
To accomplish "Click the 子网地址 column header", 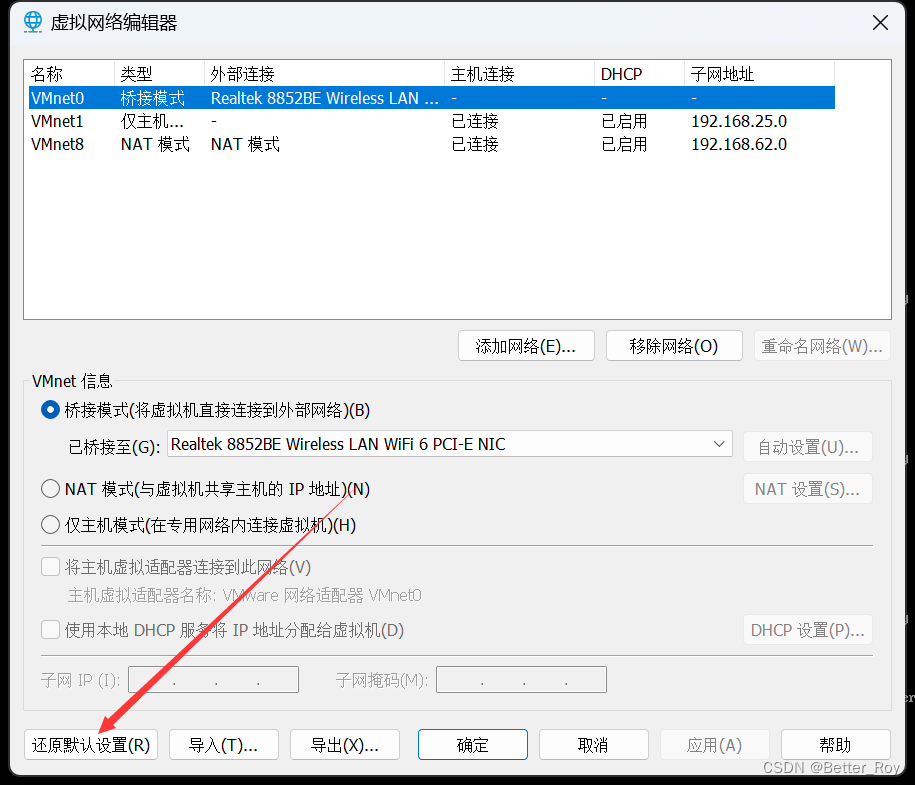I will (759, 74).
